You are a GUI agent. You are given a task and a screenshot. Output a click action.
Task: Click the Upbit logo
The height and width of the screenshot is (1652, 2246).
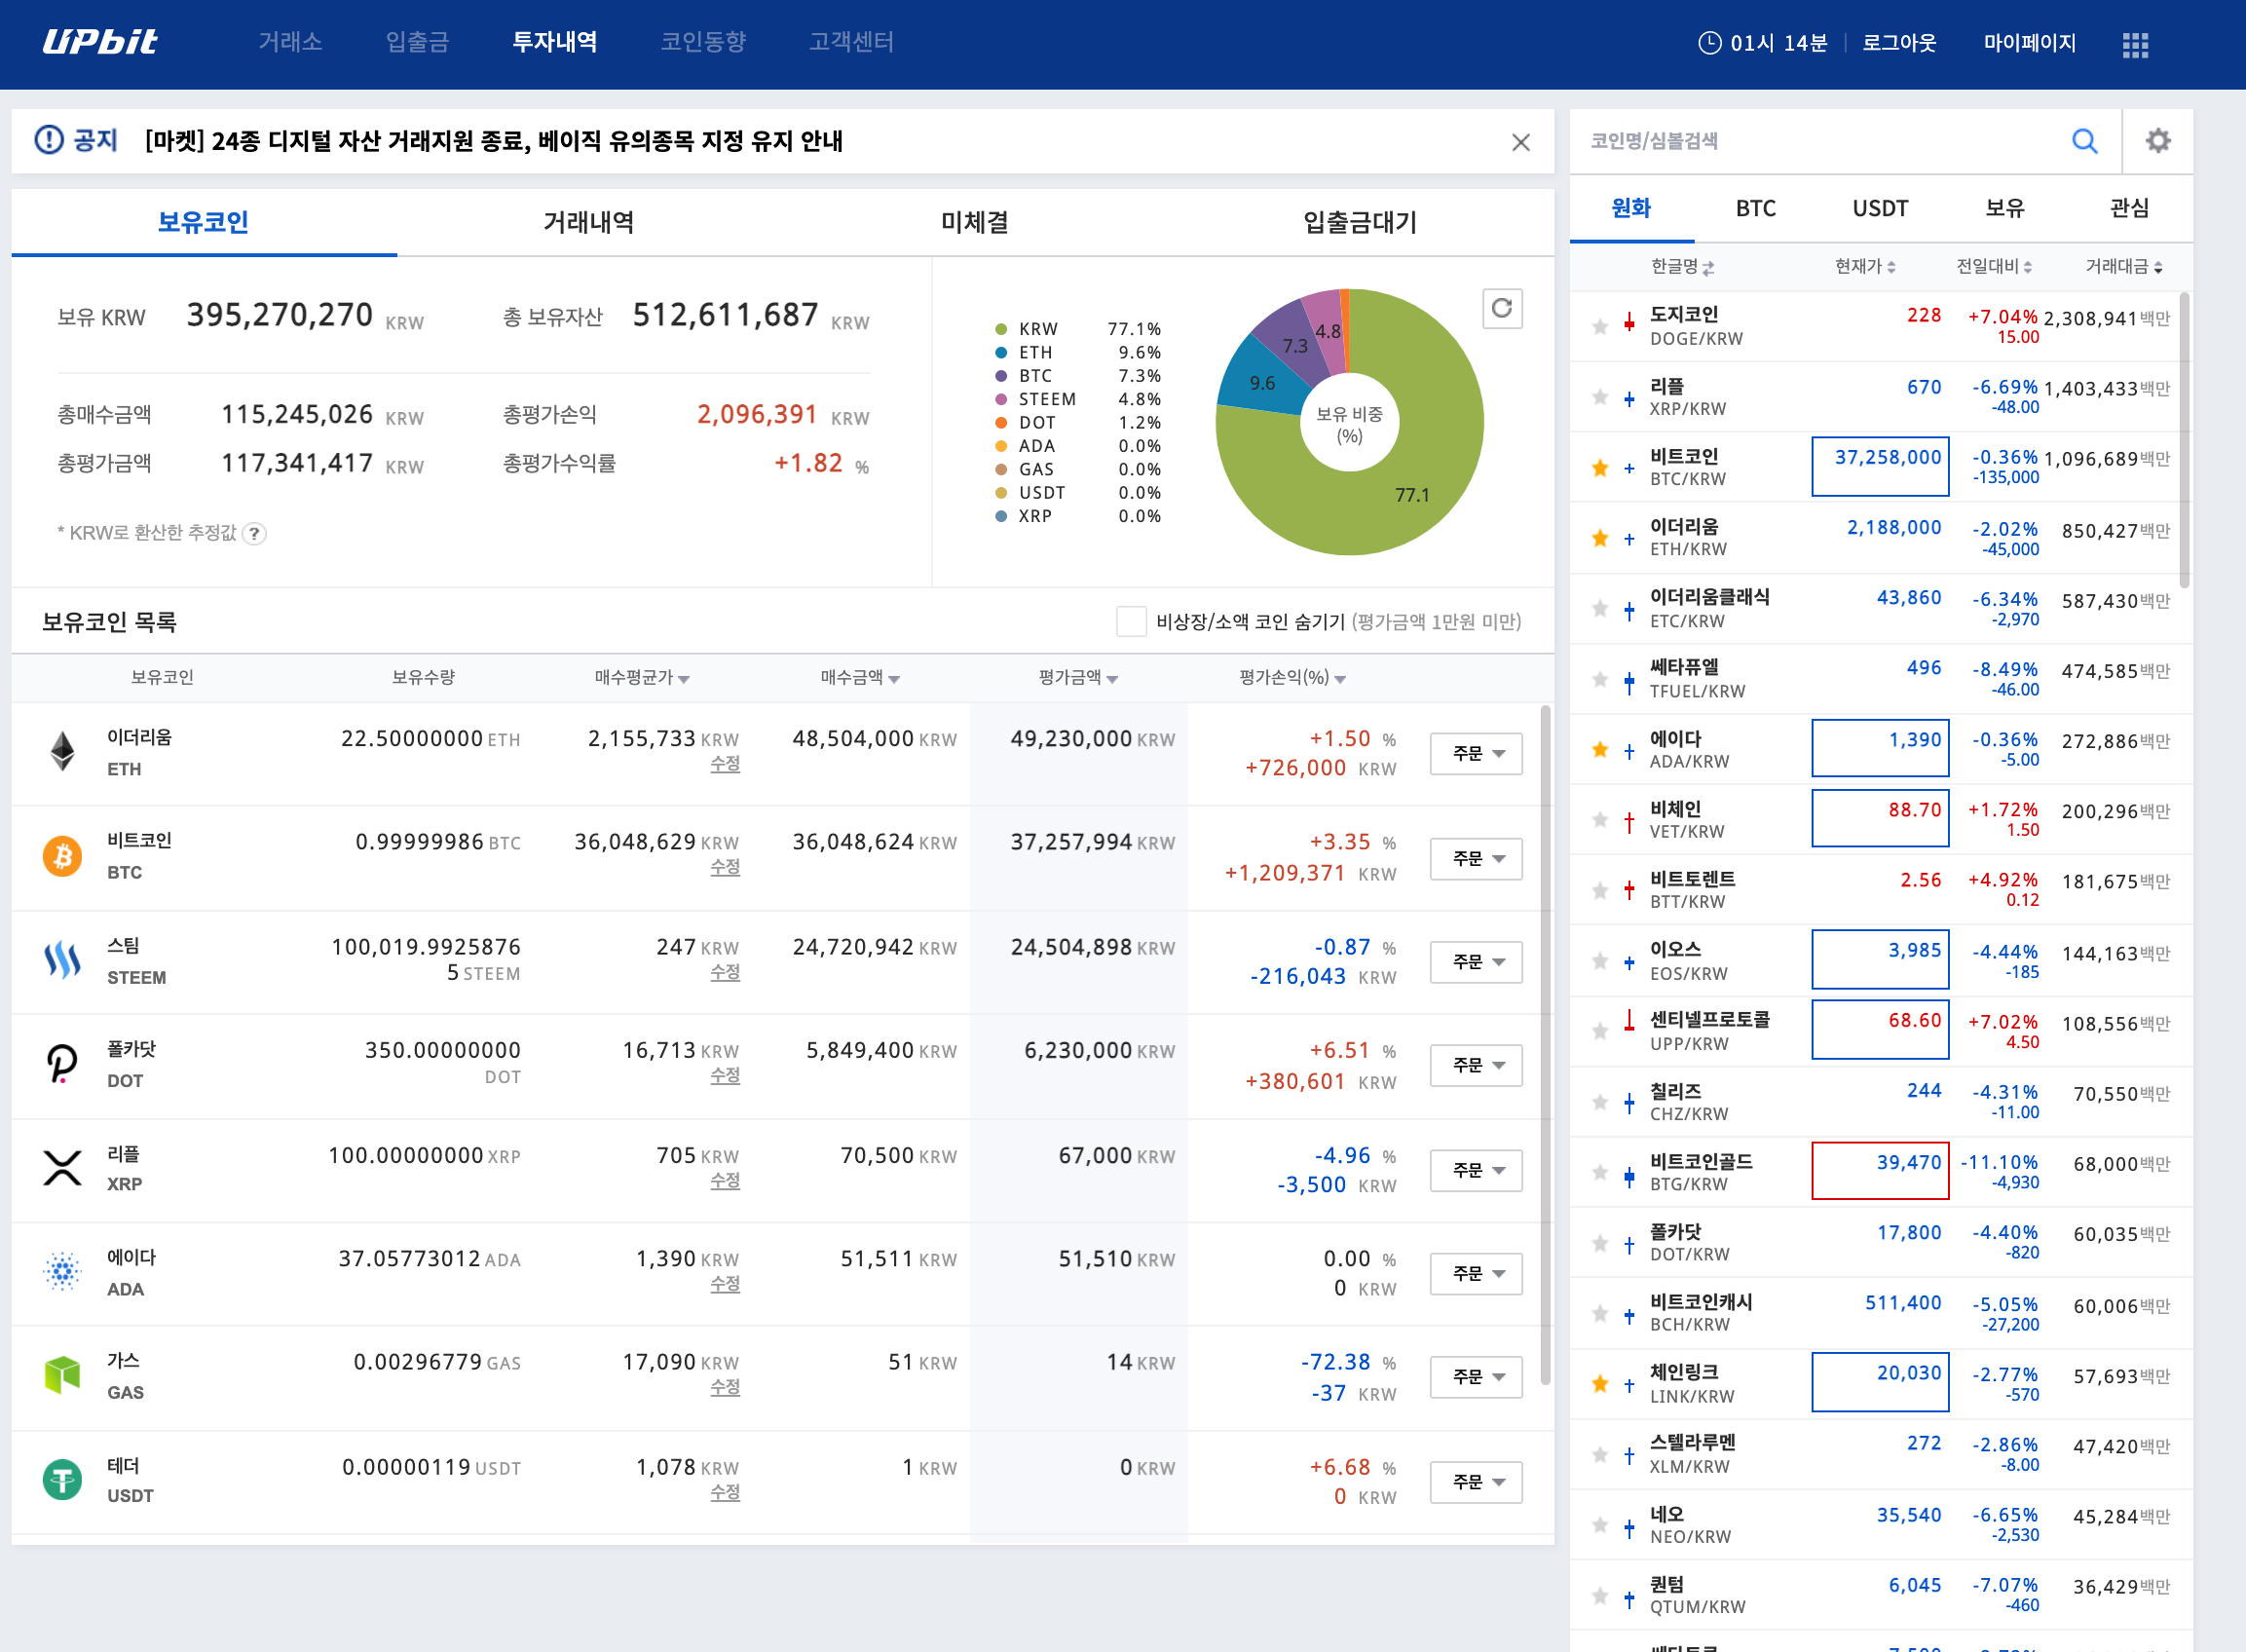pos(100,42)
